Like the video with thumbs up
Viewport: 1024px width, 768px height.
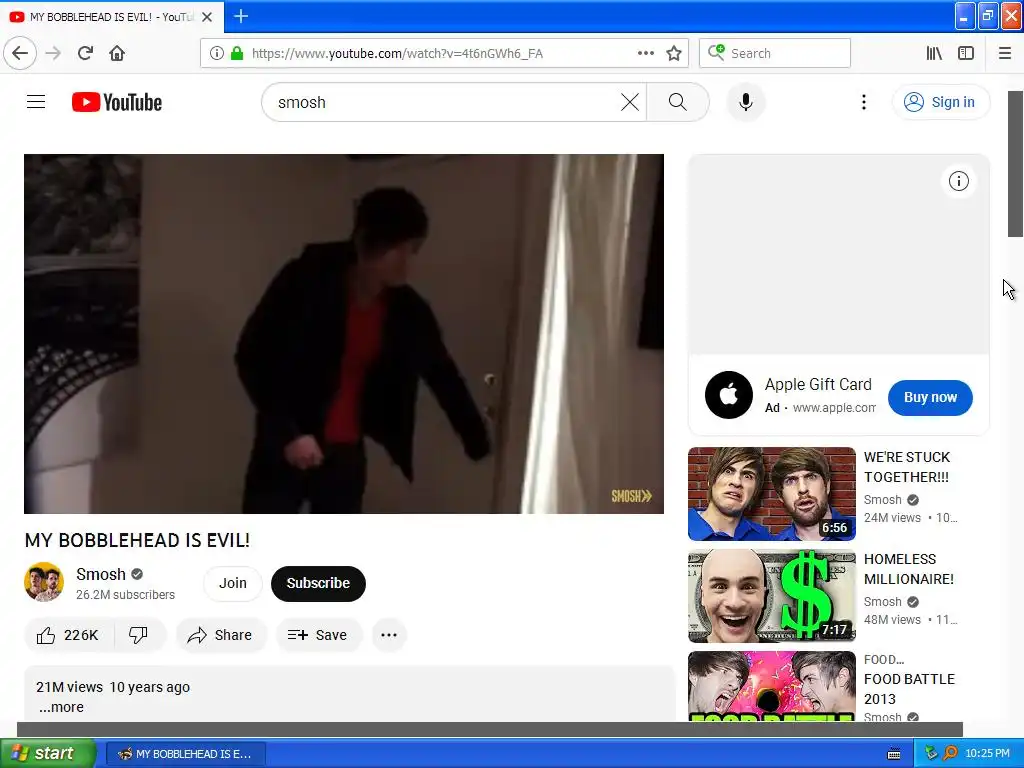pyautogui.click(x=69, y=635)
